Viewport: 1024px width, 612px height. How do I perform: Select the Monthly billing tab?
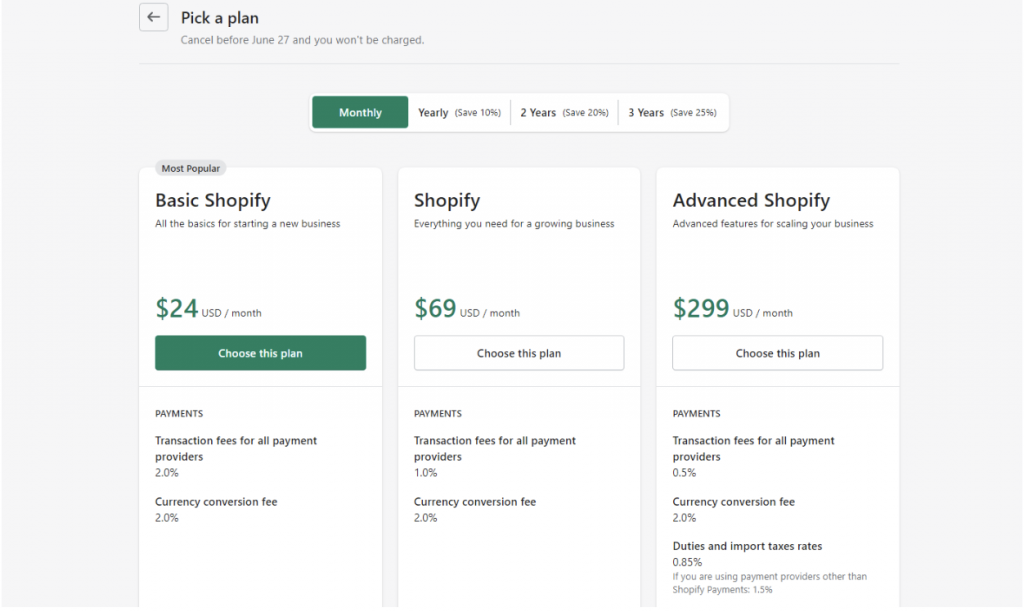(360, 112)
